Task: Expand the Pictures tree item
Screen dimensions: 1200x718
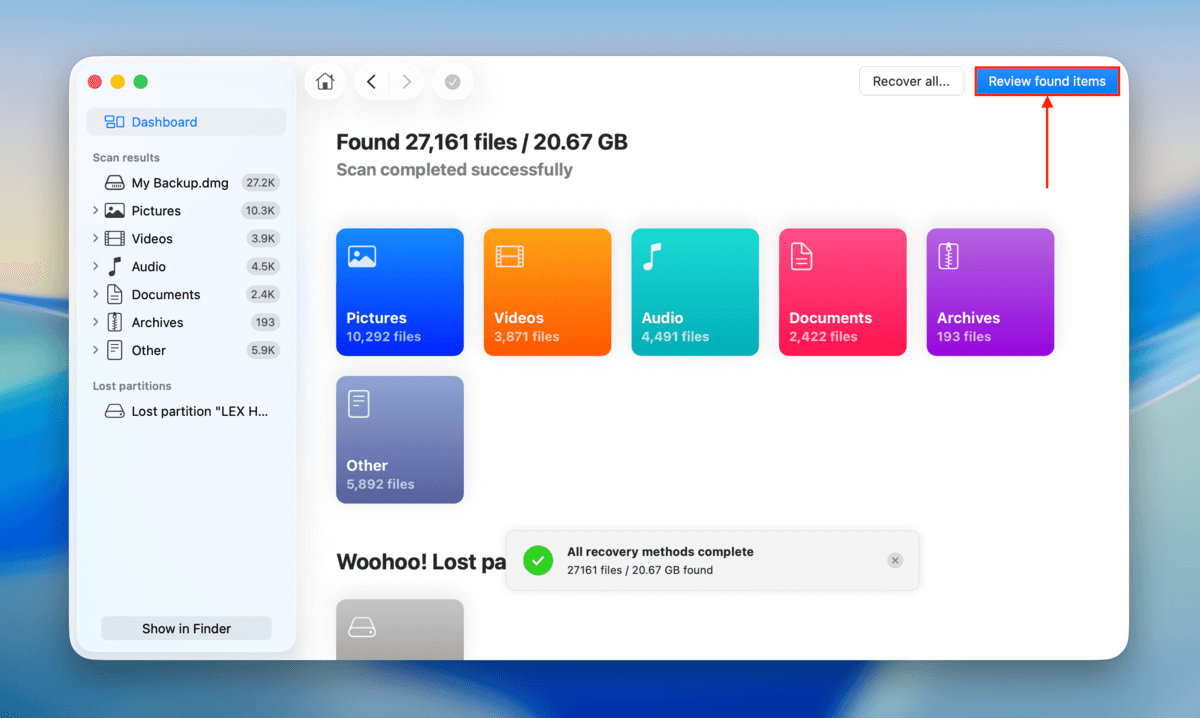Action: tap(95, 211)
